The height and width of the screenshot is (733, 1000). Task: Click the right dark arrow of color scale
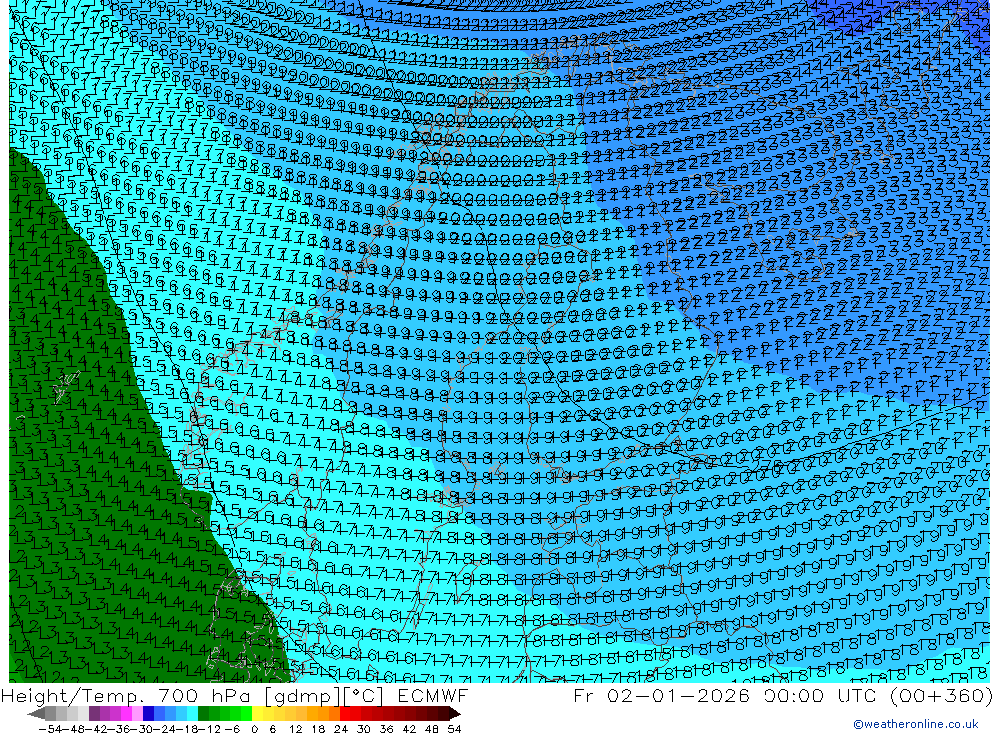click(x=454, y=713)
